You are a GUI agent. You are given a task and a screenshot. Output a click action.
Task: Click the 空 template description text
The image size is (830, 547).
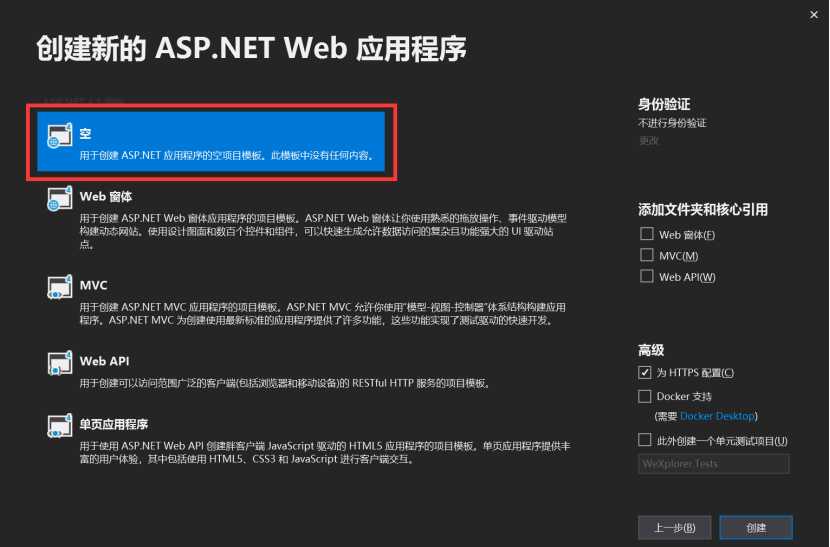[228, 155]
